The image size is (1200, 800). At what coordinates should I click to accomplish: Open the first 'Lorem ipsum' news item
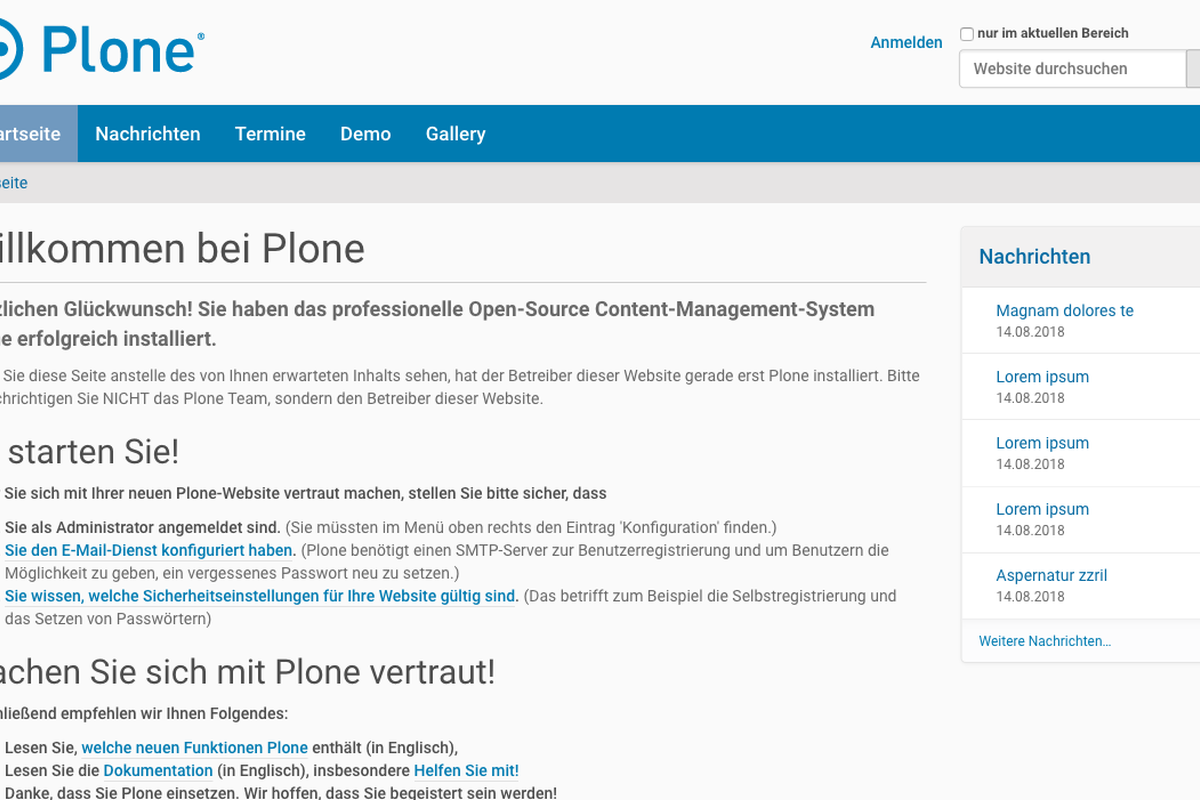[x=1042, y=377]
